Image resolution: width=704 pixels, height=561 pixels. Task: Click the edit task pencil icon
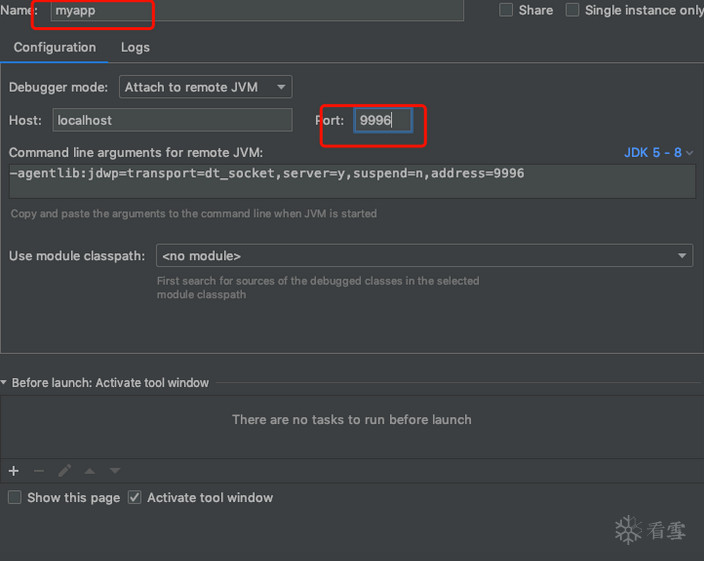[64, 471]
